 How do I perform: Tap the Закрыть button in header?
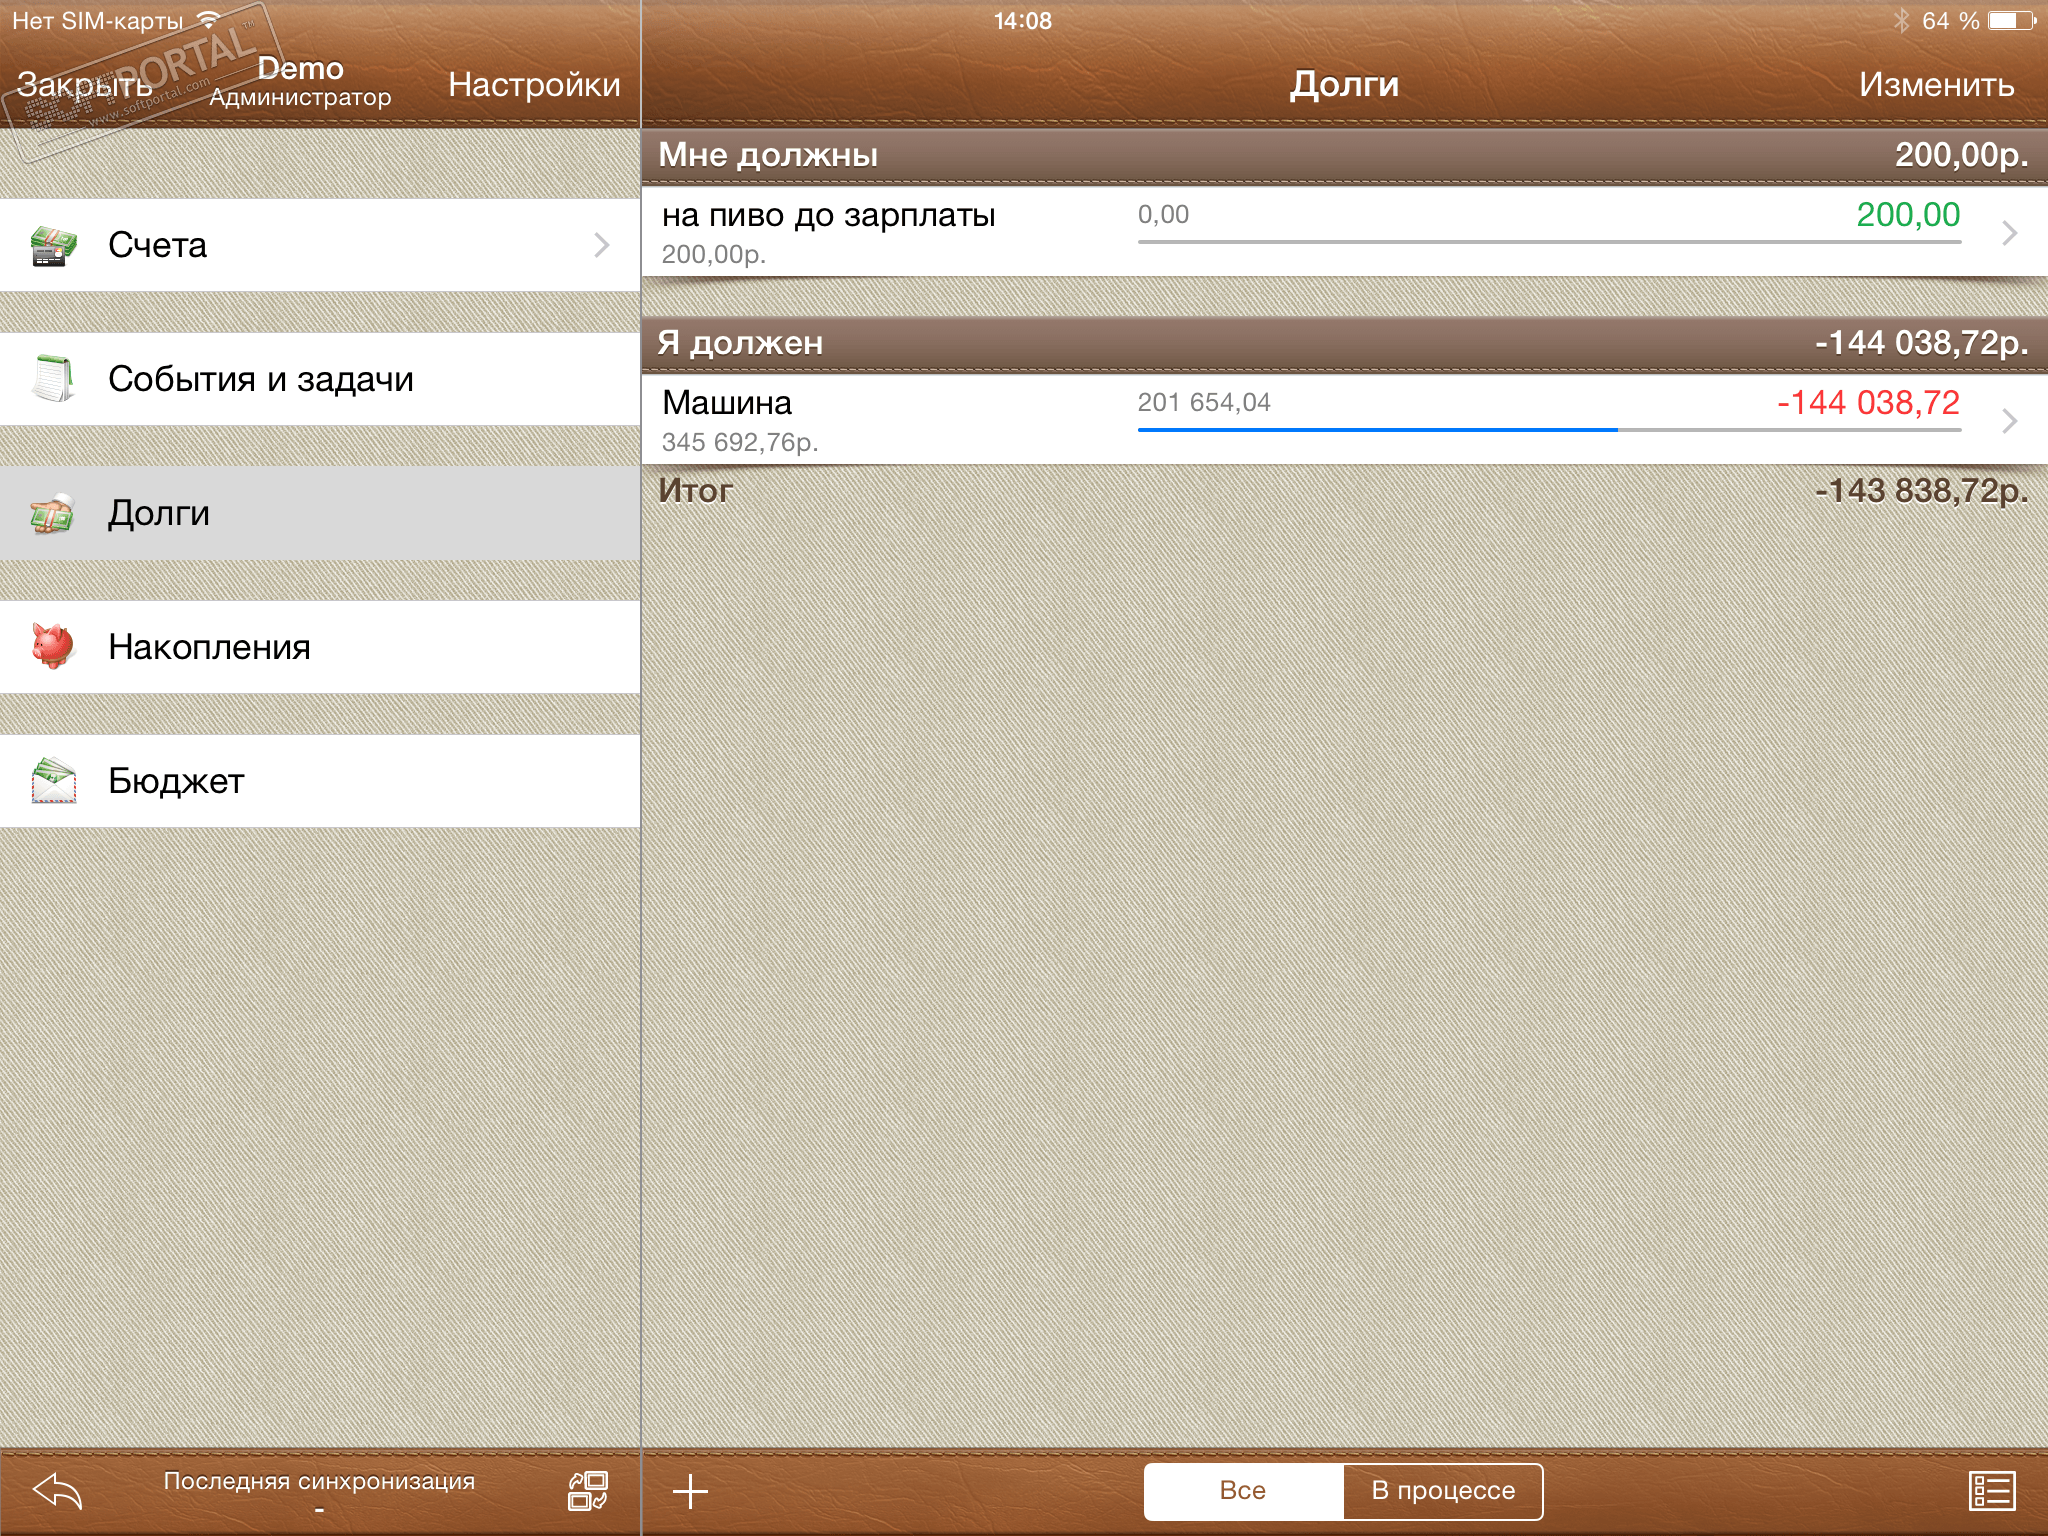pyautogui.click(x=85, y=85)
